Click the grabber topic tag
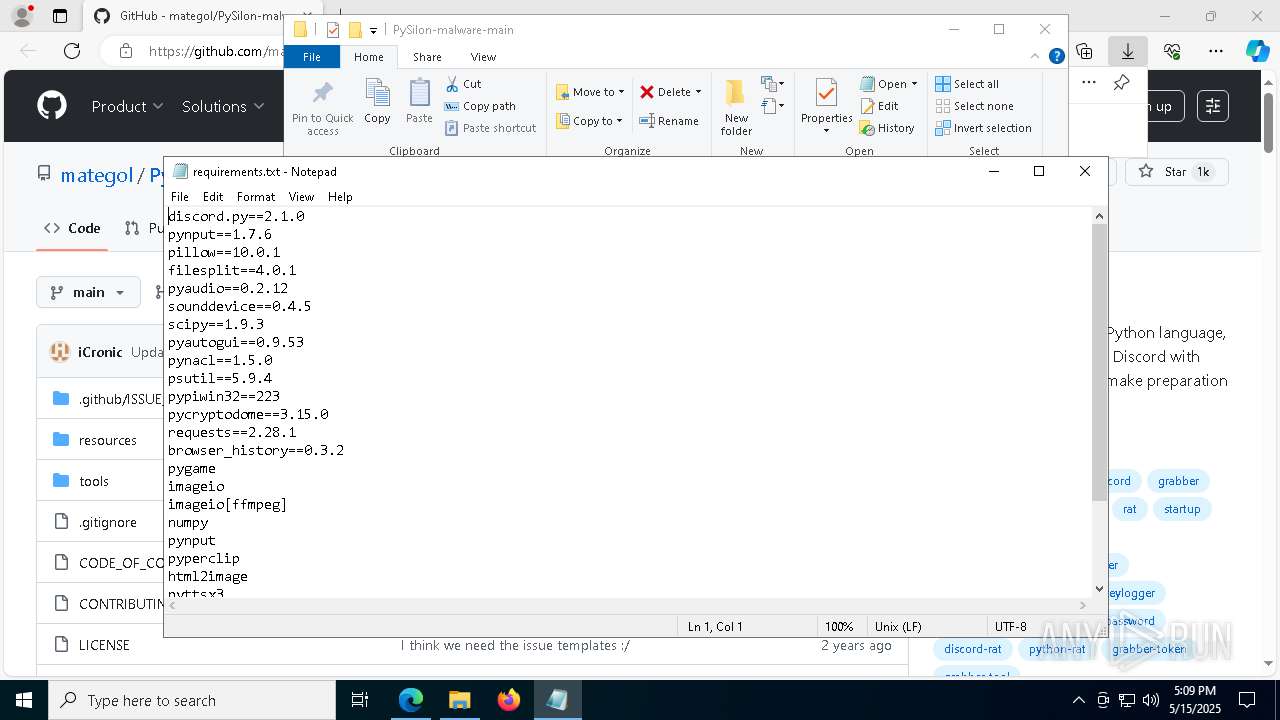This screenshot has height=720, width=1280. [1178, 481]
